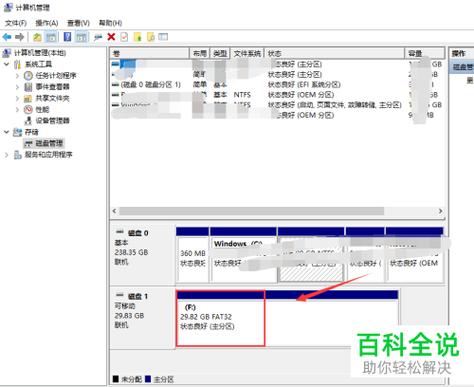Screen dimensions: 474x387
Task: Sort by the 卷 column header
Action: click(150, 53)
